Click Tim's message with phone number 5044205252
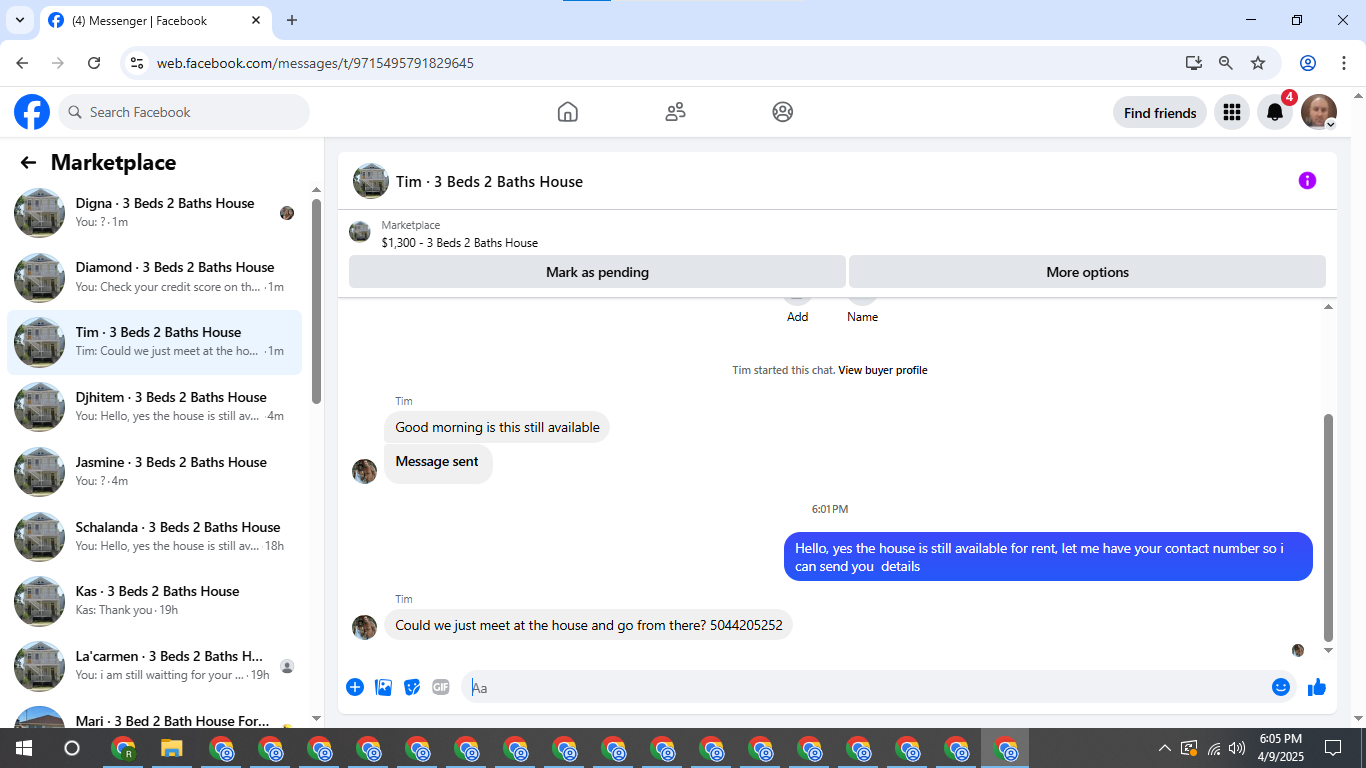The width and height of the screenshot is (1366, 768). click(x=588, y=625)
